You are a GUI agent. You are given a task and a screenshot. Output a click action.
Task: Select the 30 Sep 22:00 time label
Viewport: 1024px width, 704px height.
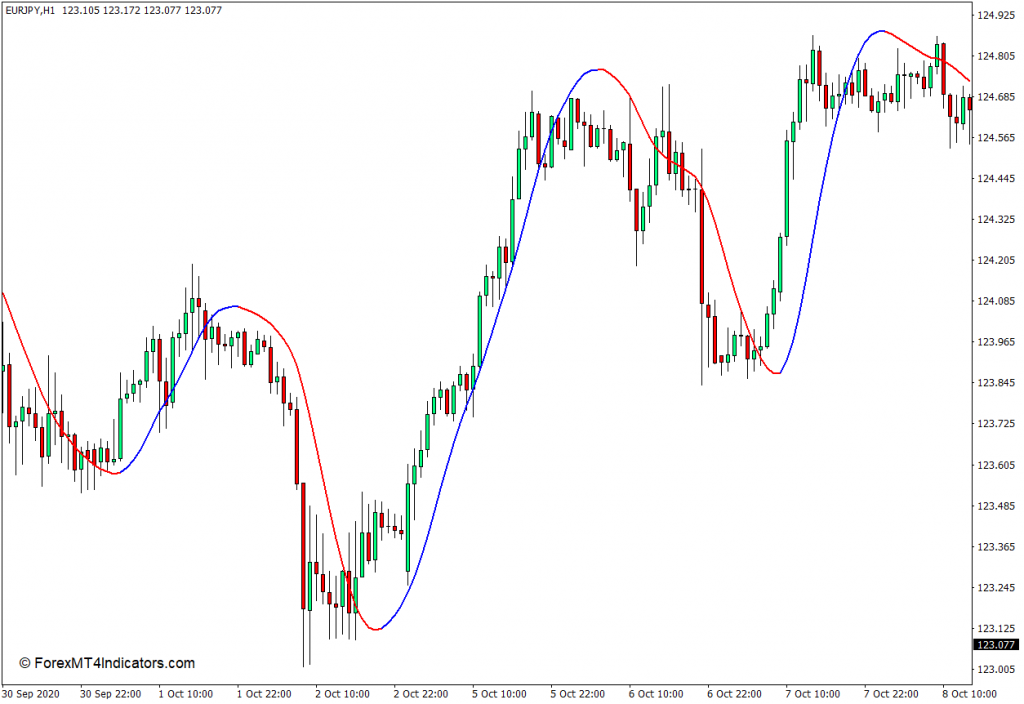click(110, 694)
